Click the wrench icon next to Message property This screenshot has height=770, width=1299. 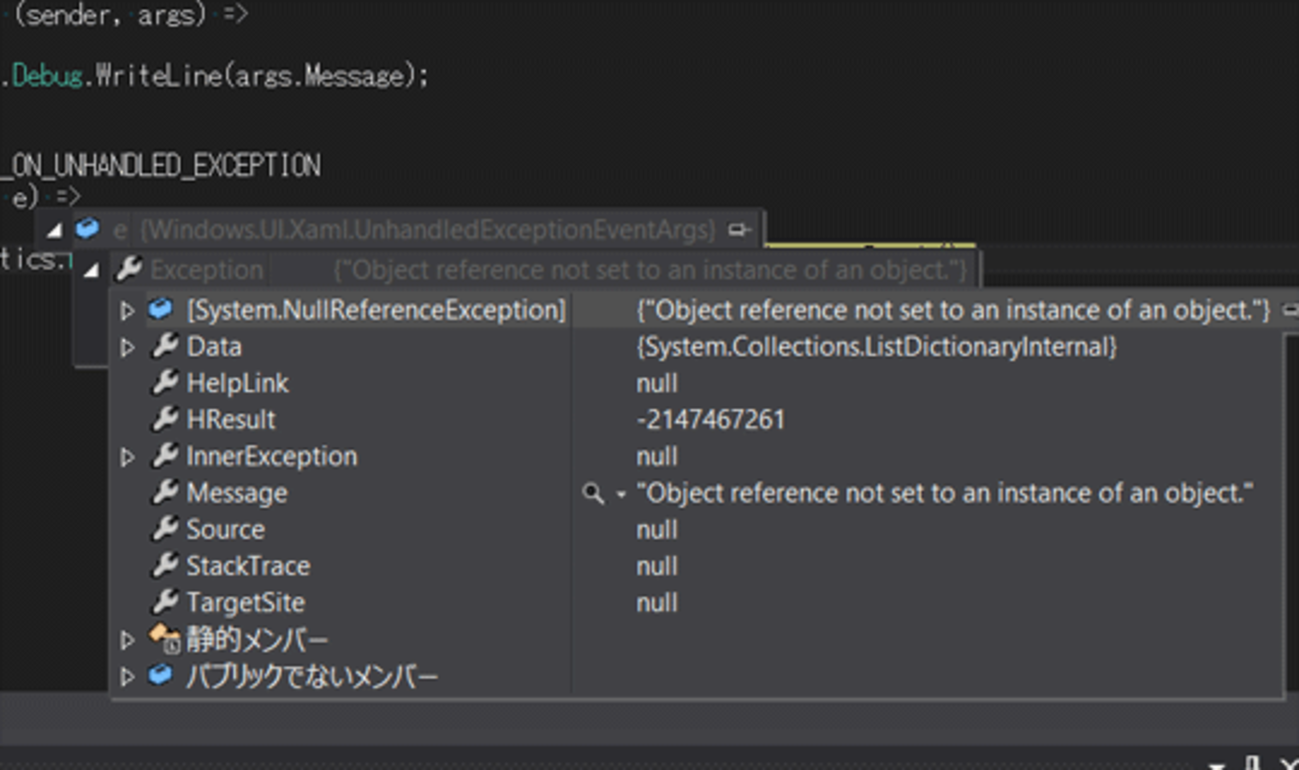(x=164, y=493)
